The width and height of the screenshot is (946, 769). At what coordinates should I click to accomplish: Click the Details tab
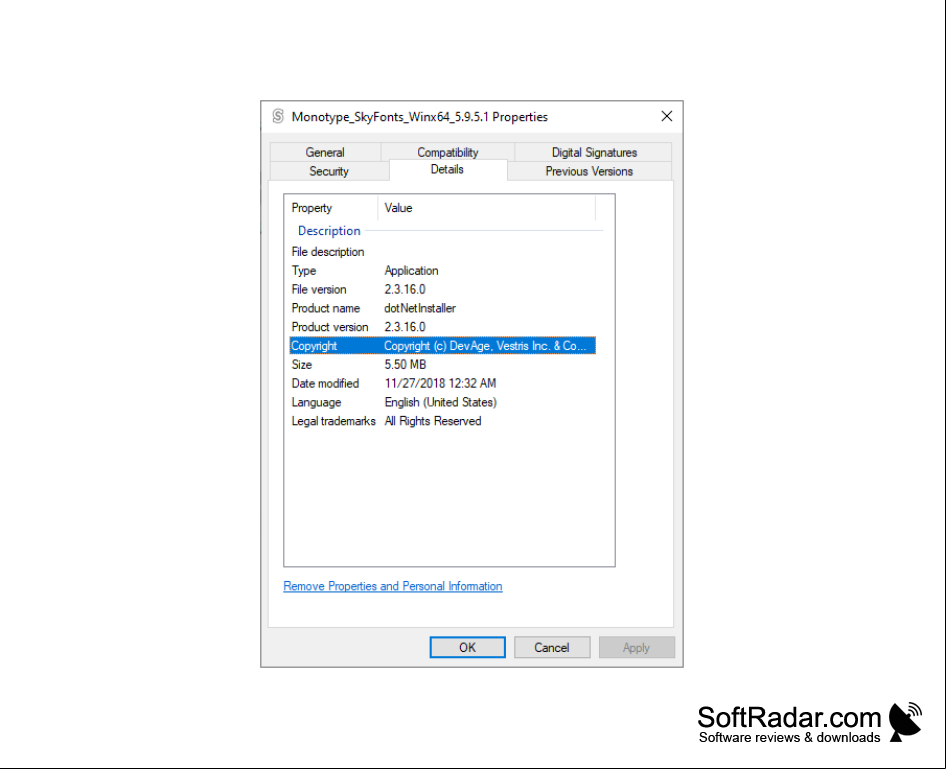[x=447, y=169]
